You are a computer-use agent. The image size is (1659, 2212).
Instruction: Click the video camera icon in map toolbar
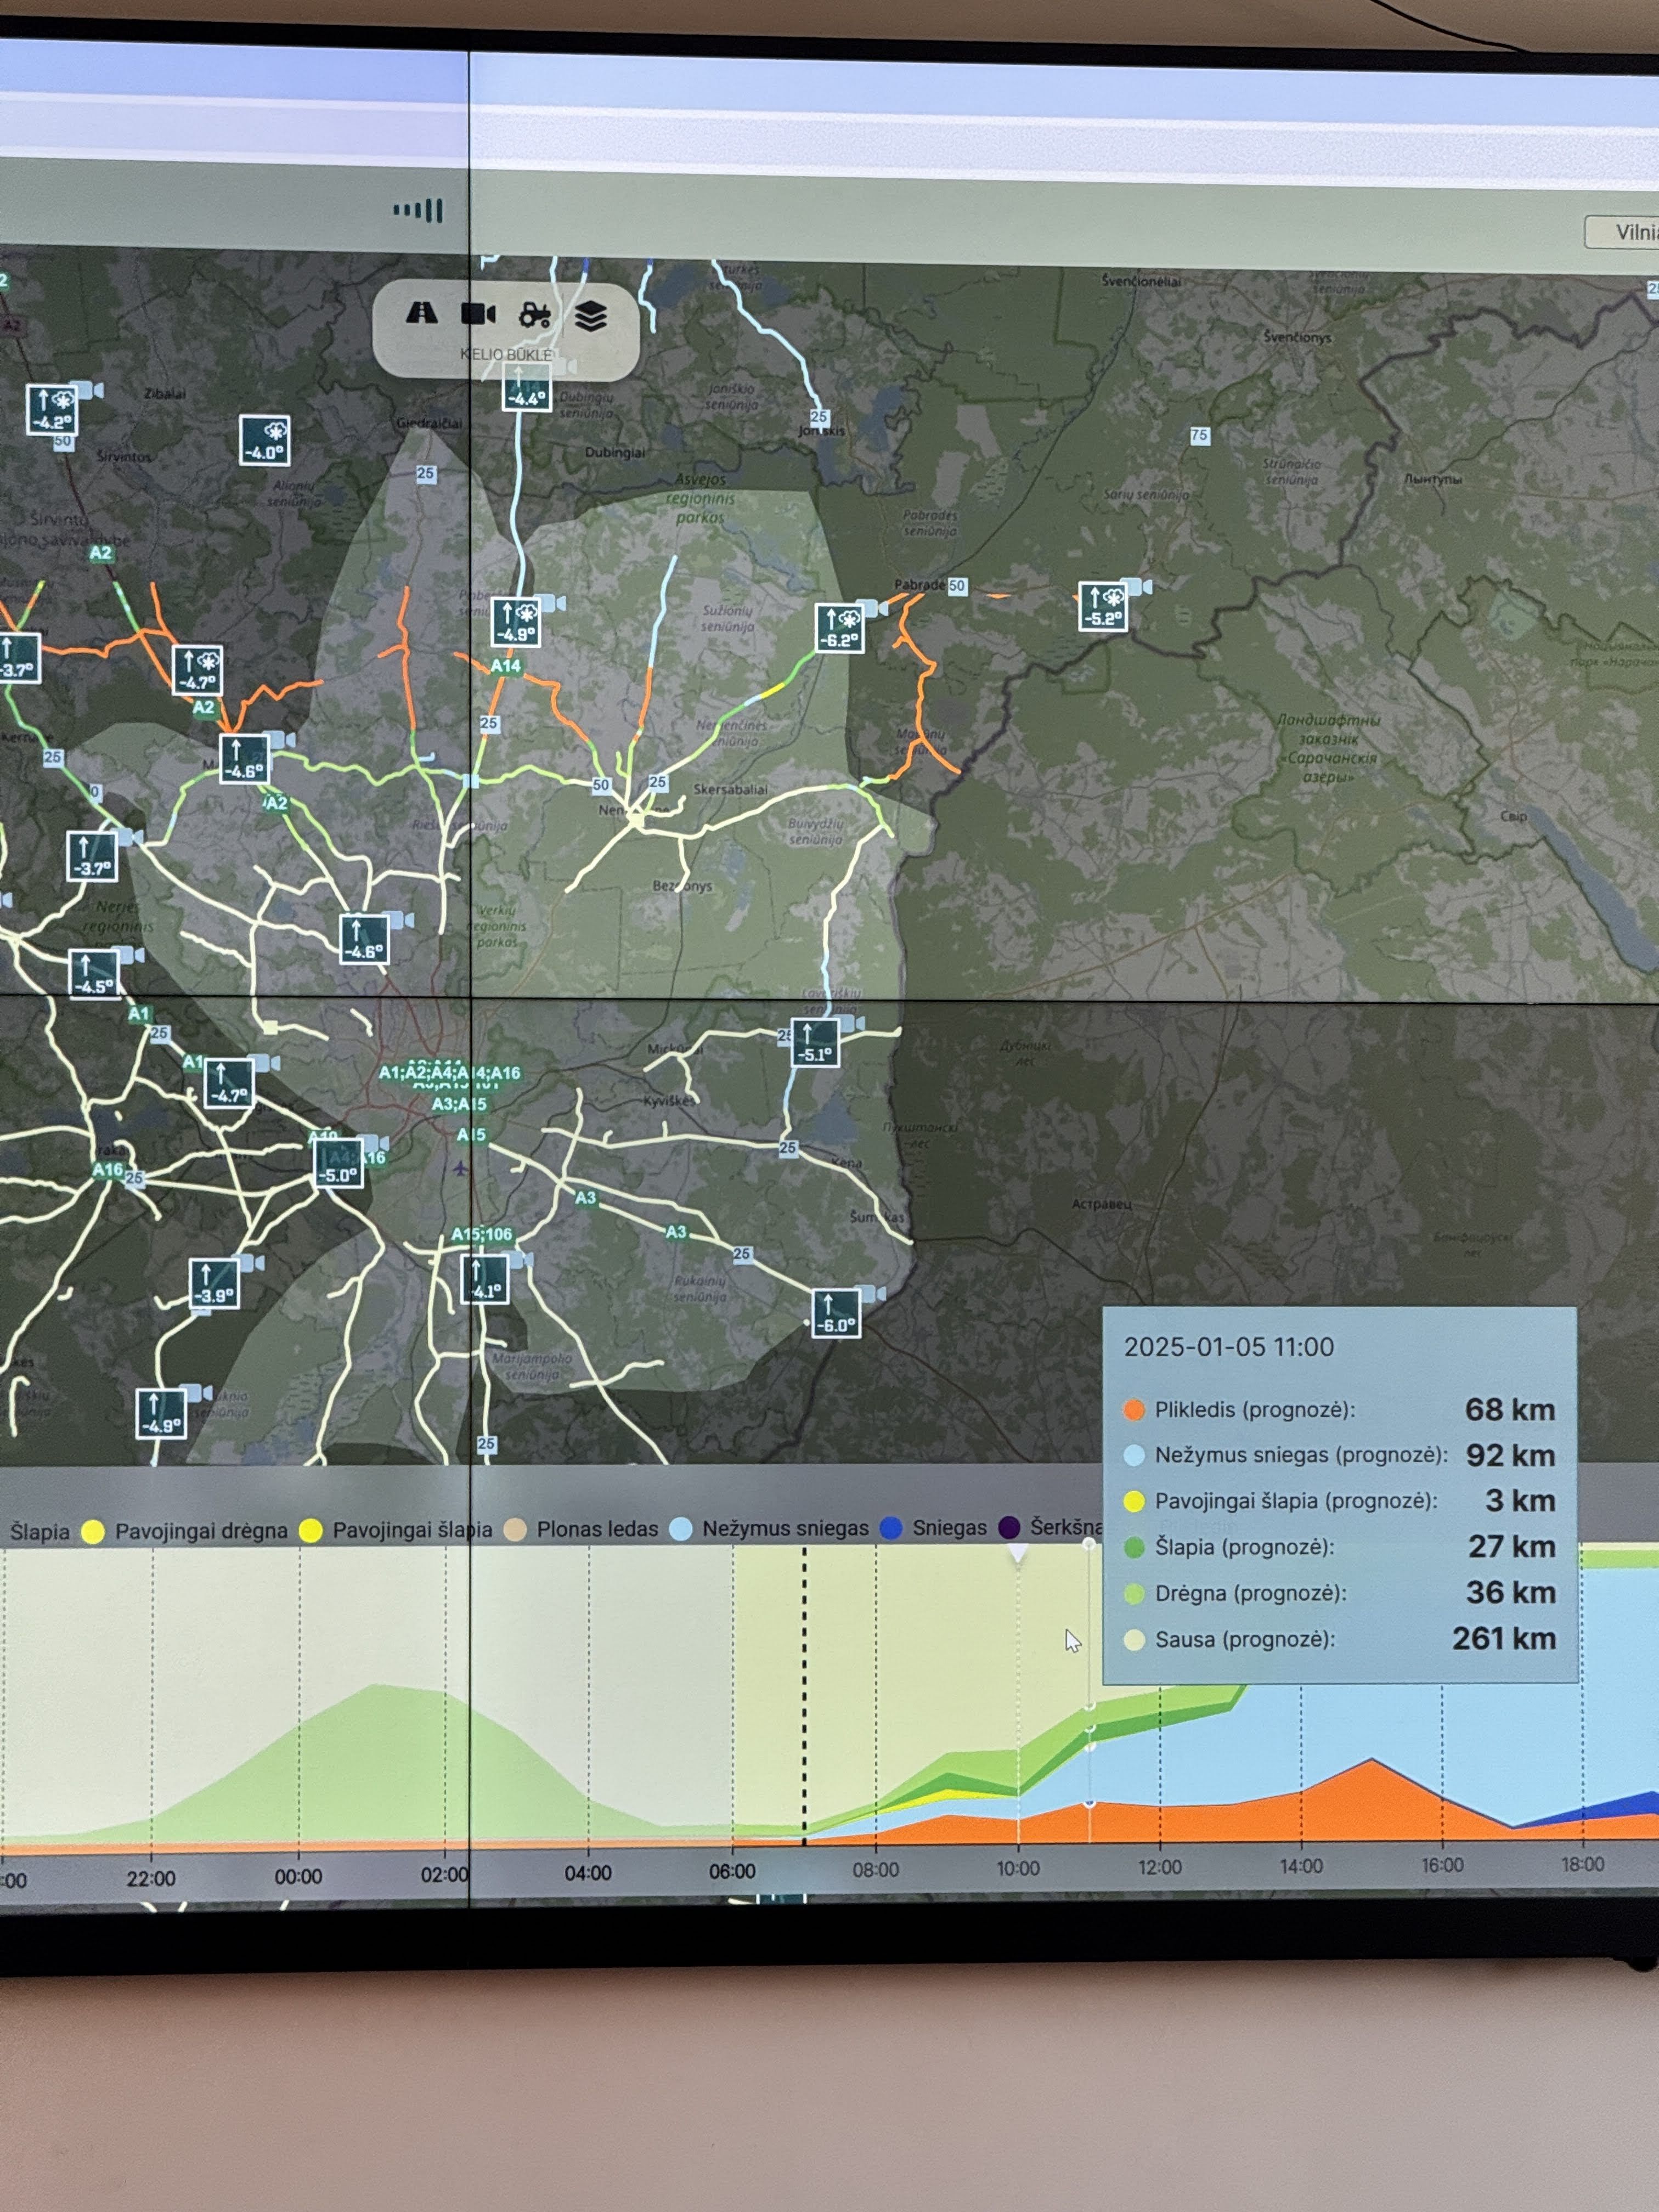coord(478,315)
